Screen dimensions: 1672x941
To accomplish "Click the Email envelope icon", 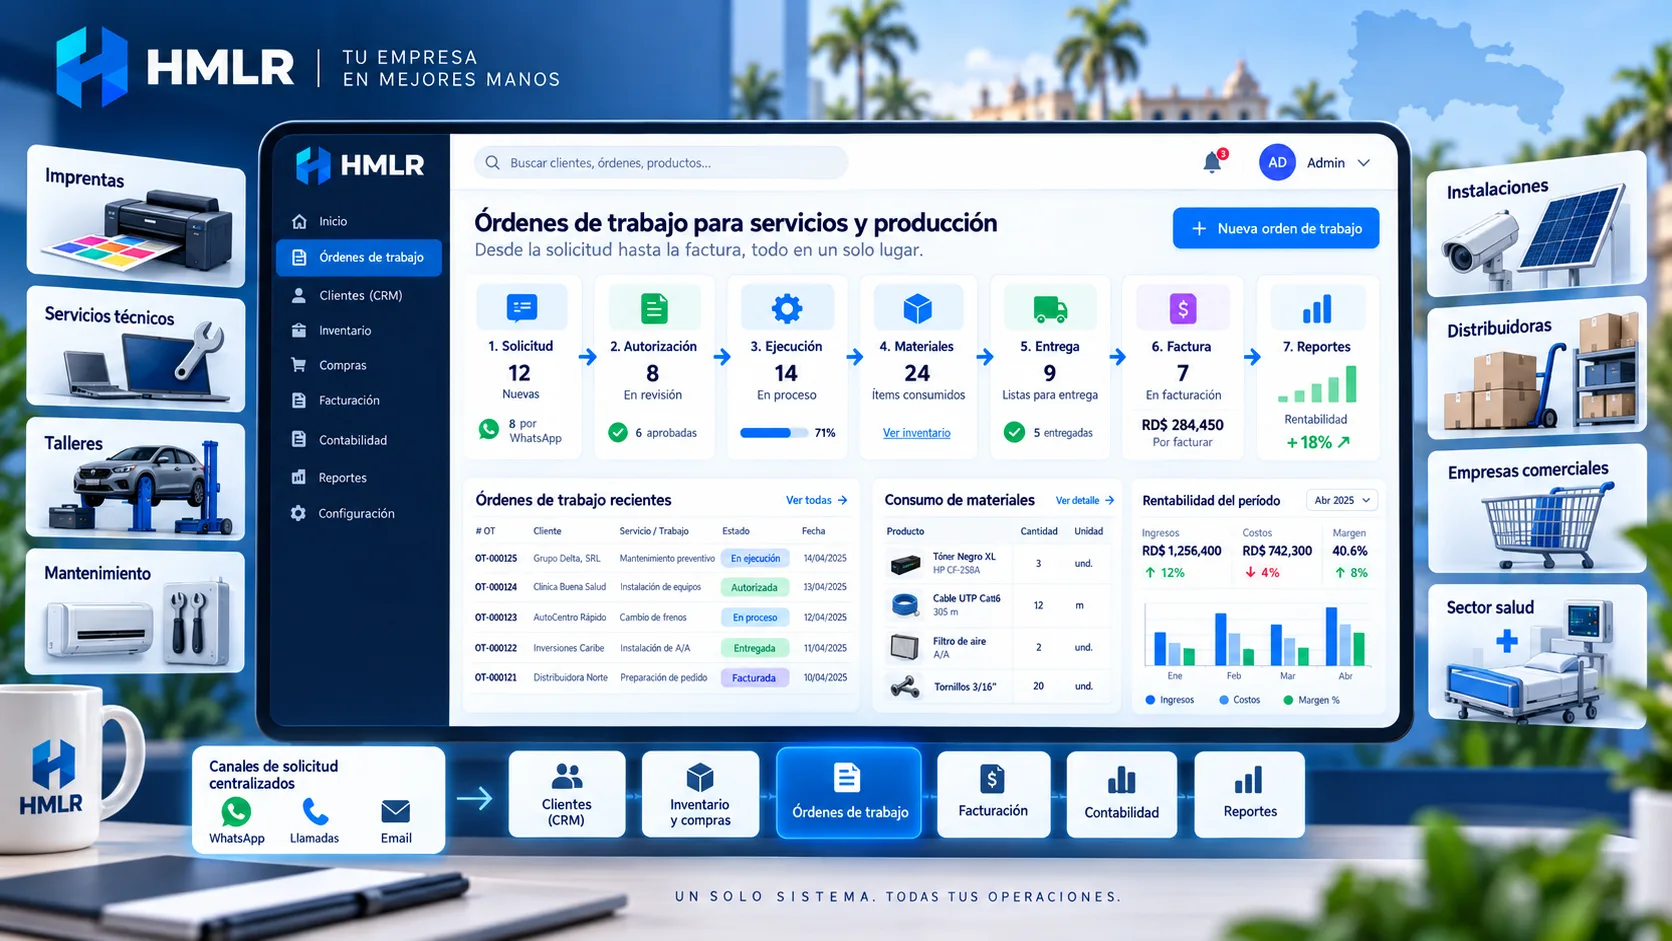I will point(396,811).
